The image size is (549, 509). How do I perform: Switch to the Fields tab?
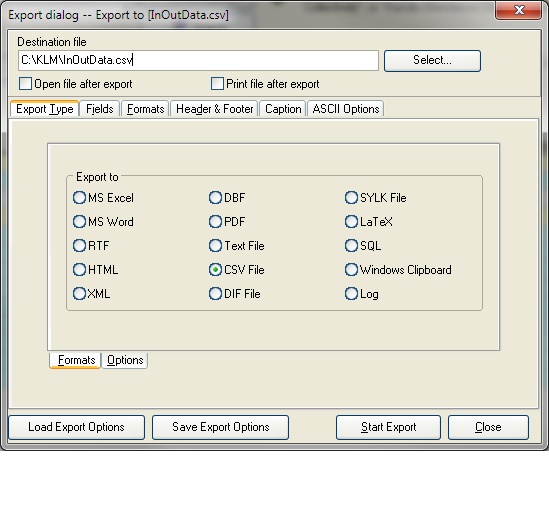pyautogui.click(x=100, y=109)
